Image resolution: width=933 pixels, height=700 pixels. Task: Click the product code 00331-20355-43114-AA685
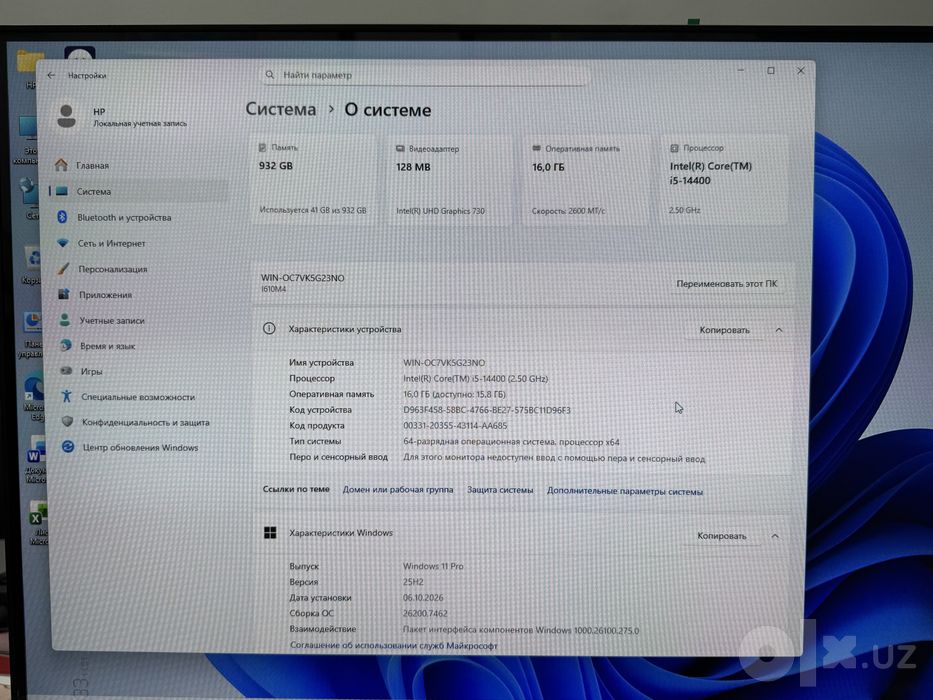(x=455, y=426)
